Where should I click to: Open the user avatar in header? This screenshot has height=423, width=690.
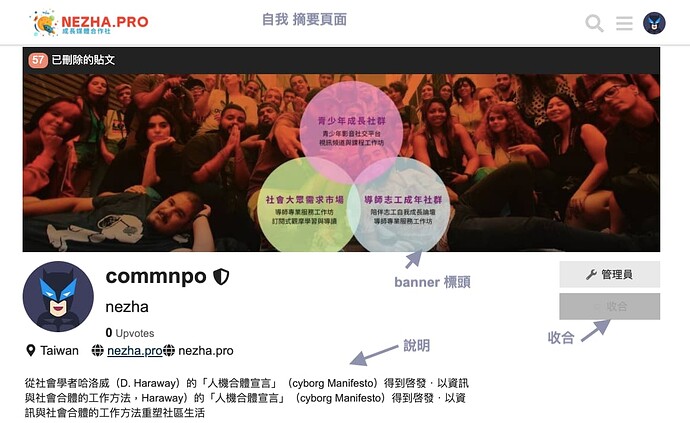point(654,23)
